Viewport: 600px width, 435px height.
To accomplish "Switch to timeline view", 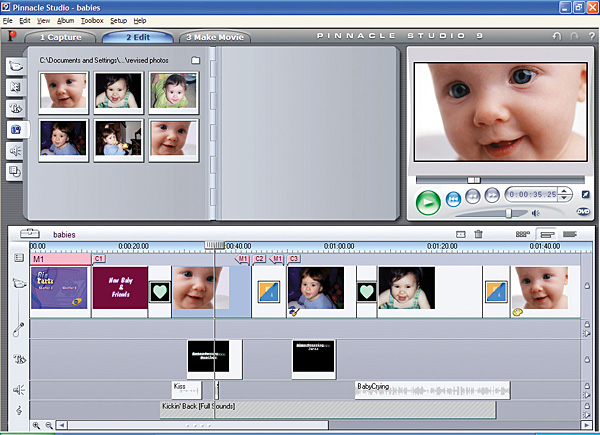I will tap(546, 234).
